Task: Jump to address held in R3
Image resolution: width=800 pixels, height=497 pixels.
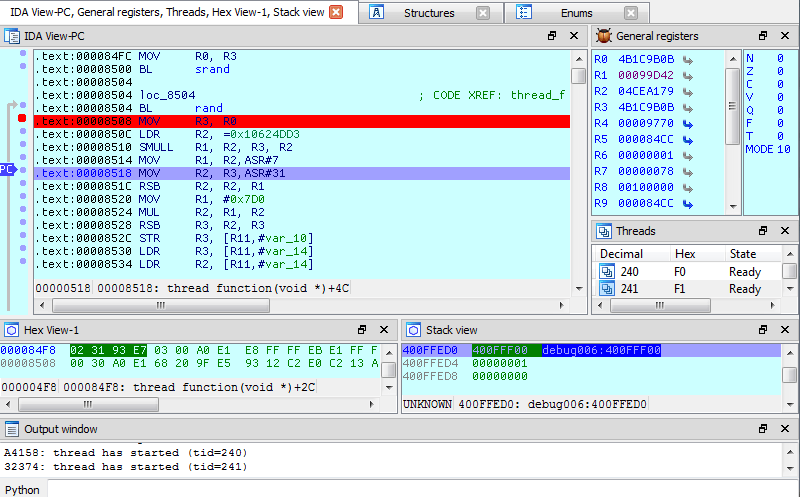Action: (688, 108)
